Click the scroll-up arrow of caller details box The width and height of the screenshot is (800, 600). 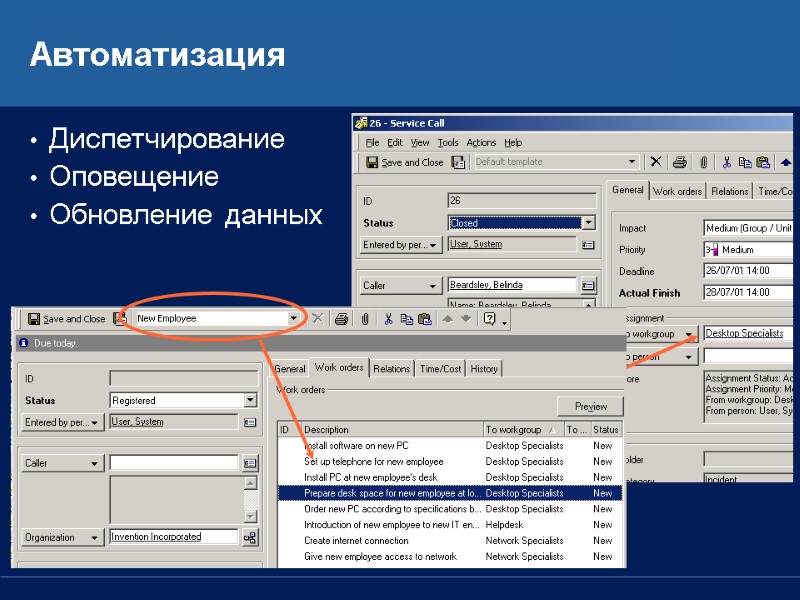click(x=250, y=483)
